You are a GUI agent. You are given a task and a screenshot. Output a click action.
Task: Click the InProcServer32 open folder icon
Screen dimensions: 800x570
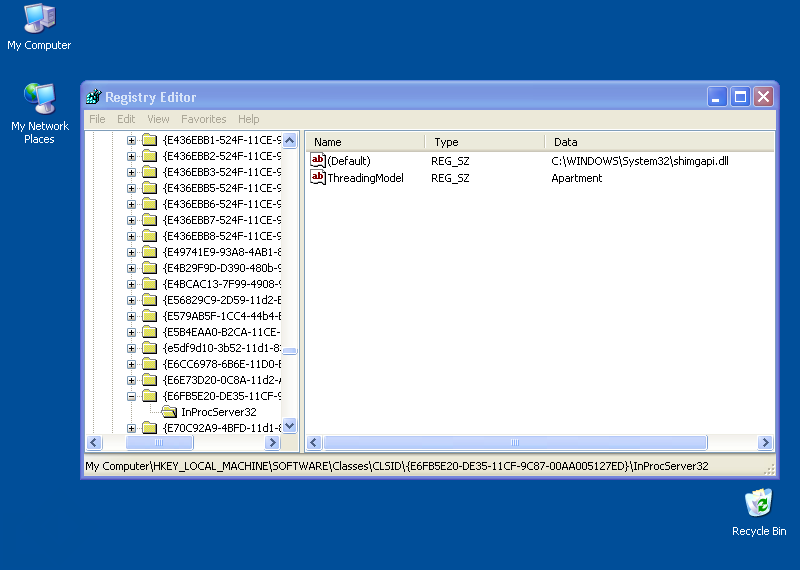point(169,412)
